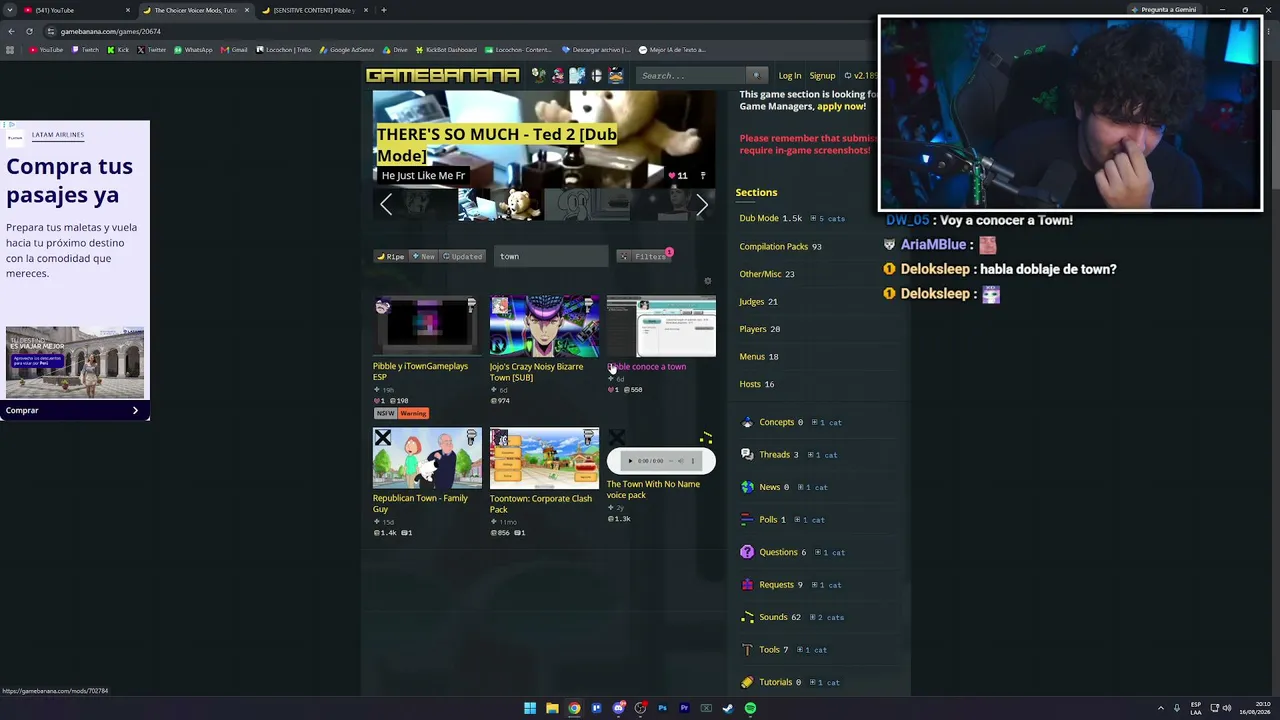Image resolution: width=1280 pixels, height=720 pixels.
Task: Open the Plants vs Zombies game icon
Action: click(539, 75)
